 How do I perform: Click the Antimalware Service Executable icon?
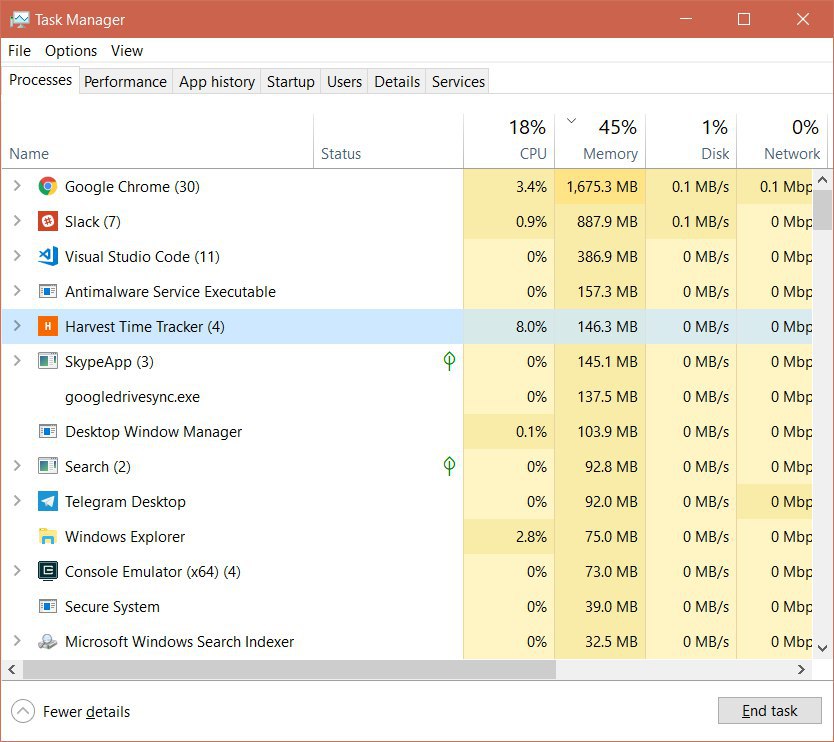click(48, 291)
